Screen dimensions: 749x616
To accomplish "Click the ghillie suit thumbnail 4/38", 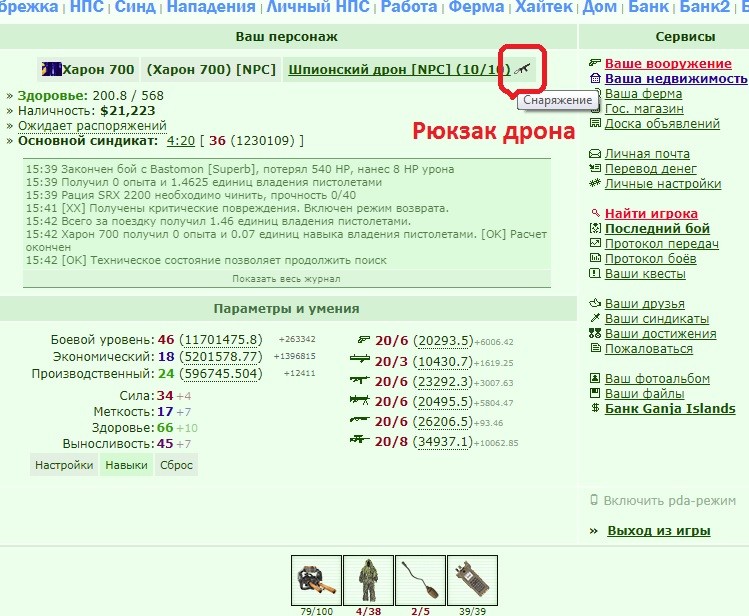I will [368, 580].
